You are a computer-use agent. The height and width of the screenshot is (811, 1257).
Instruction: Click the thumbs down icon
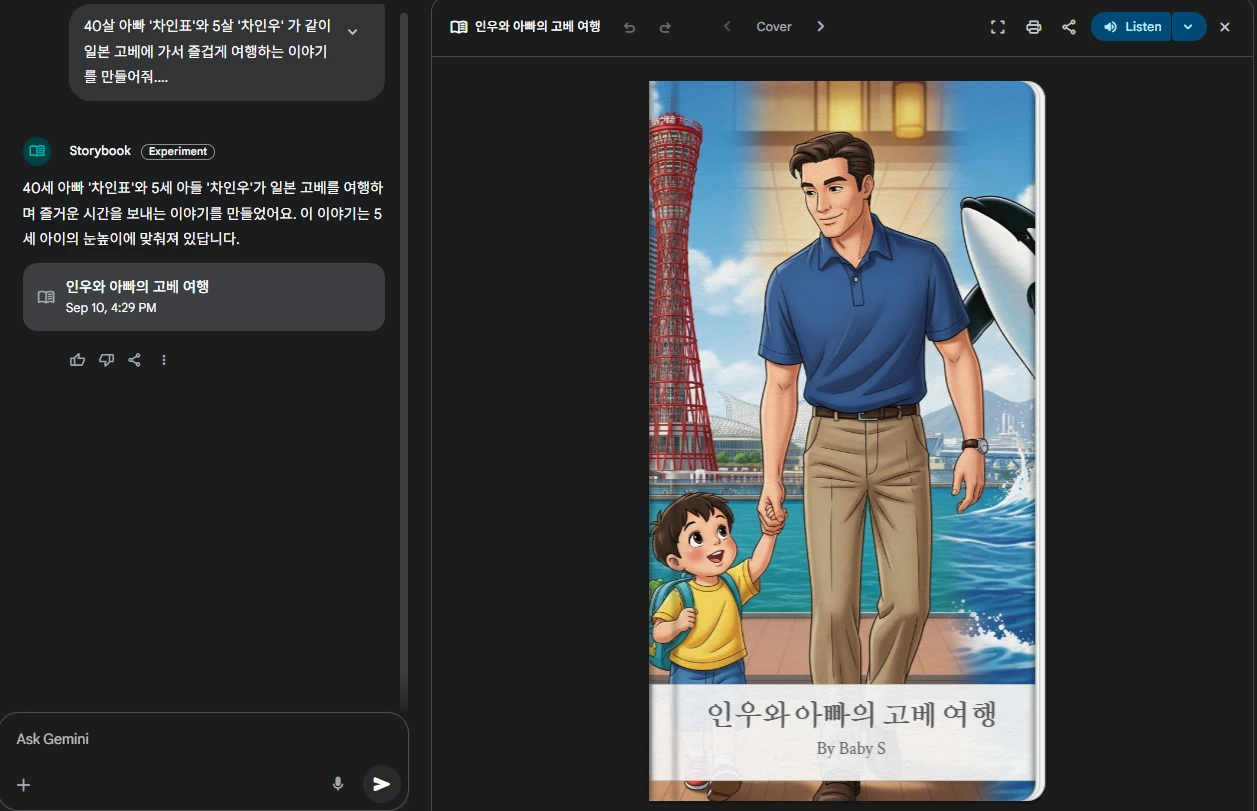tap(106, 360)
